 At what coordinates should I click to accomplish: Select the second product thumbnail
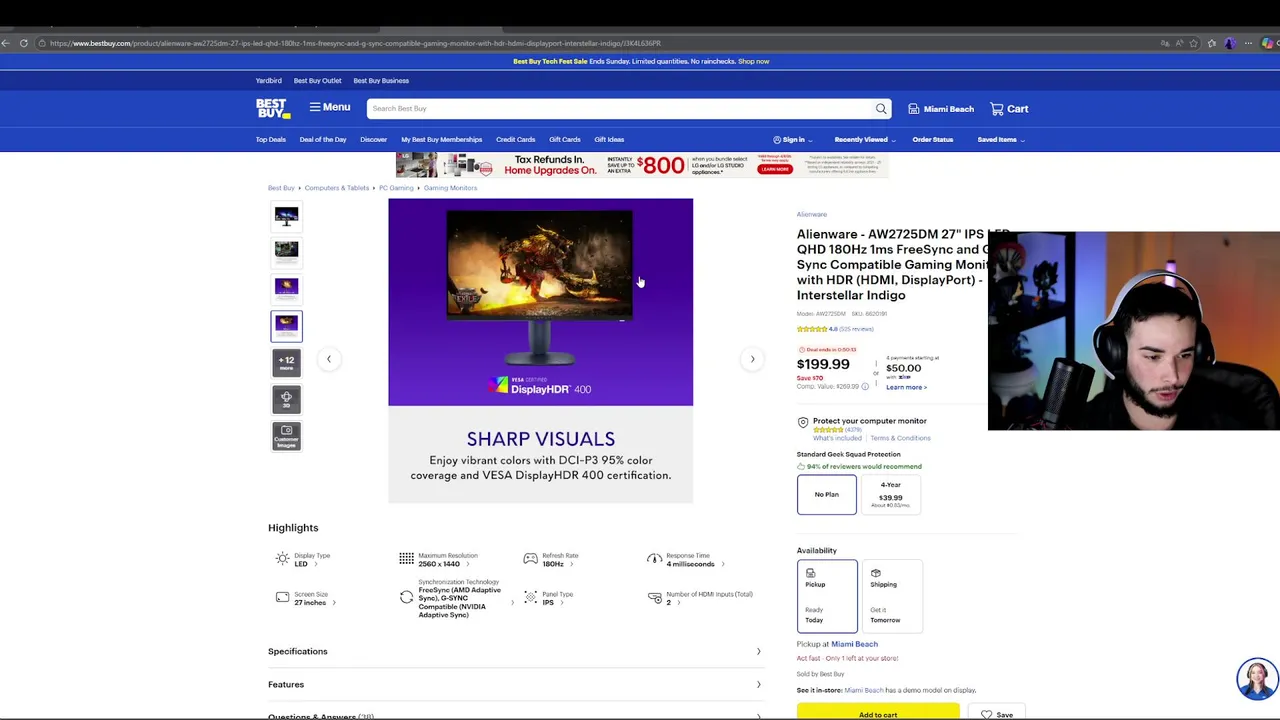click(x=286, y=251)
